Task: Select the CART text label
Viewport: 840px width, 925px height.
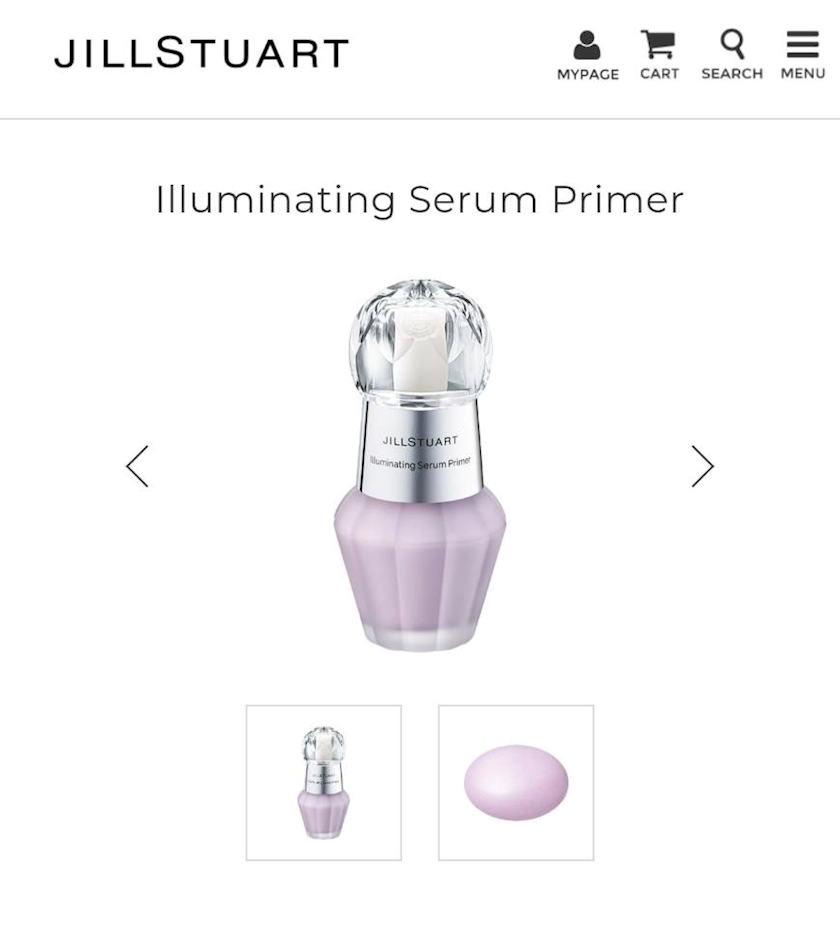Action: click(659, 74)
